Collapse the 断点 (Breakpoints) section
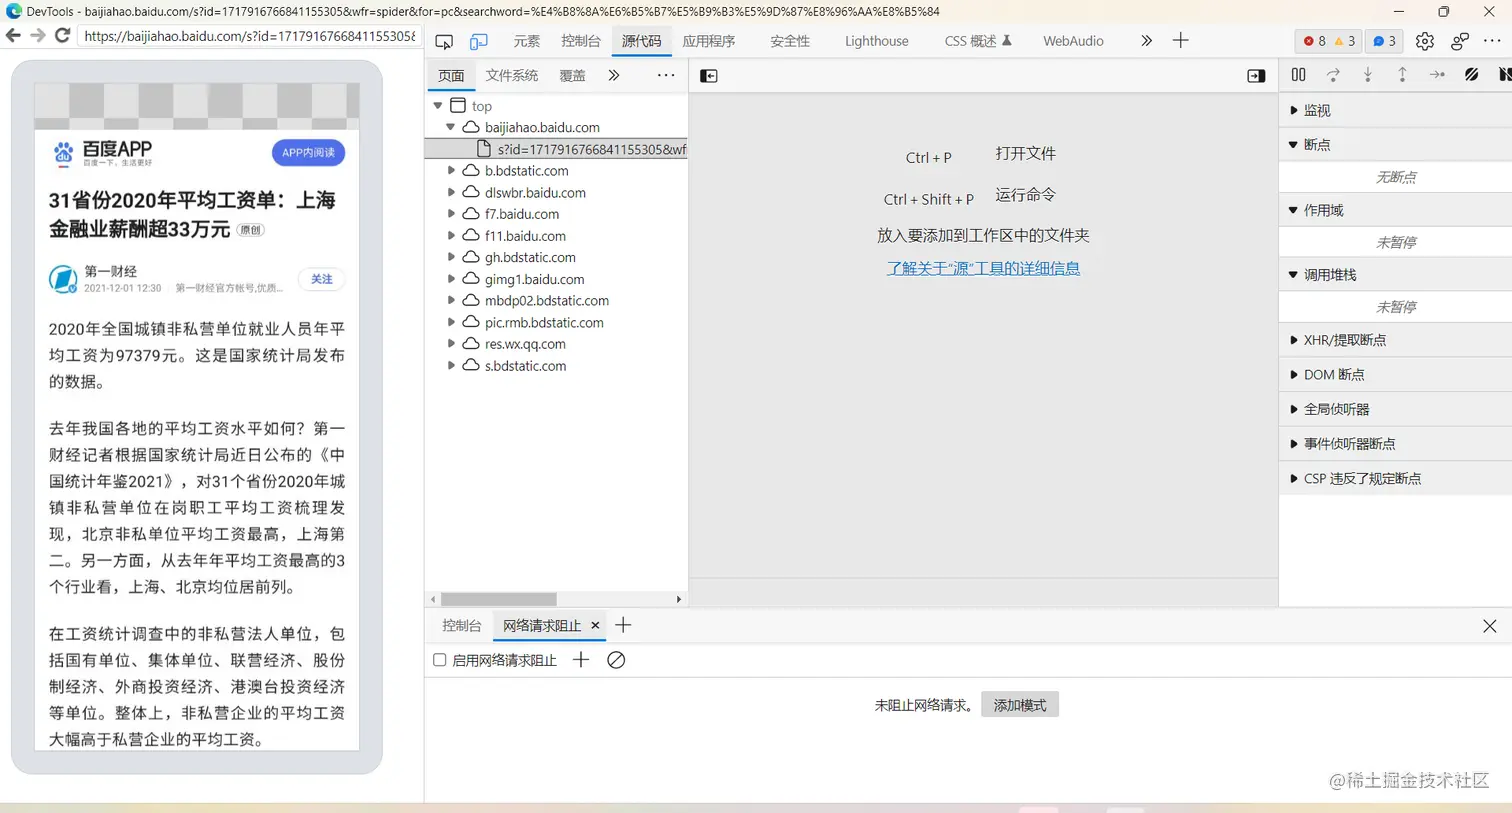This screenshot has height=813, width=1512. (1395, 145)
